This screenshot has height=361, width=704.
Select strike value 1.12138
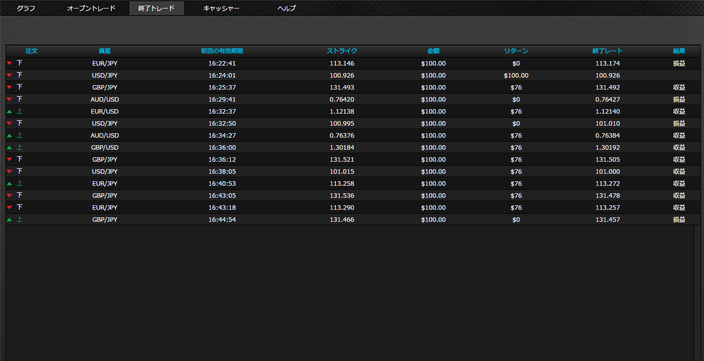[342, 111]
